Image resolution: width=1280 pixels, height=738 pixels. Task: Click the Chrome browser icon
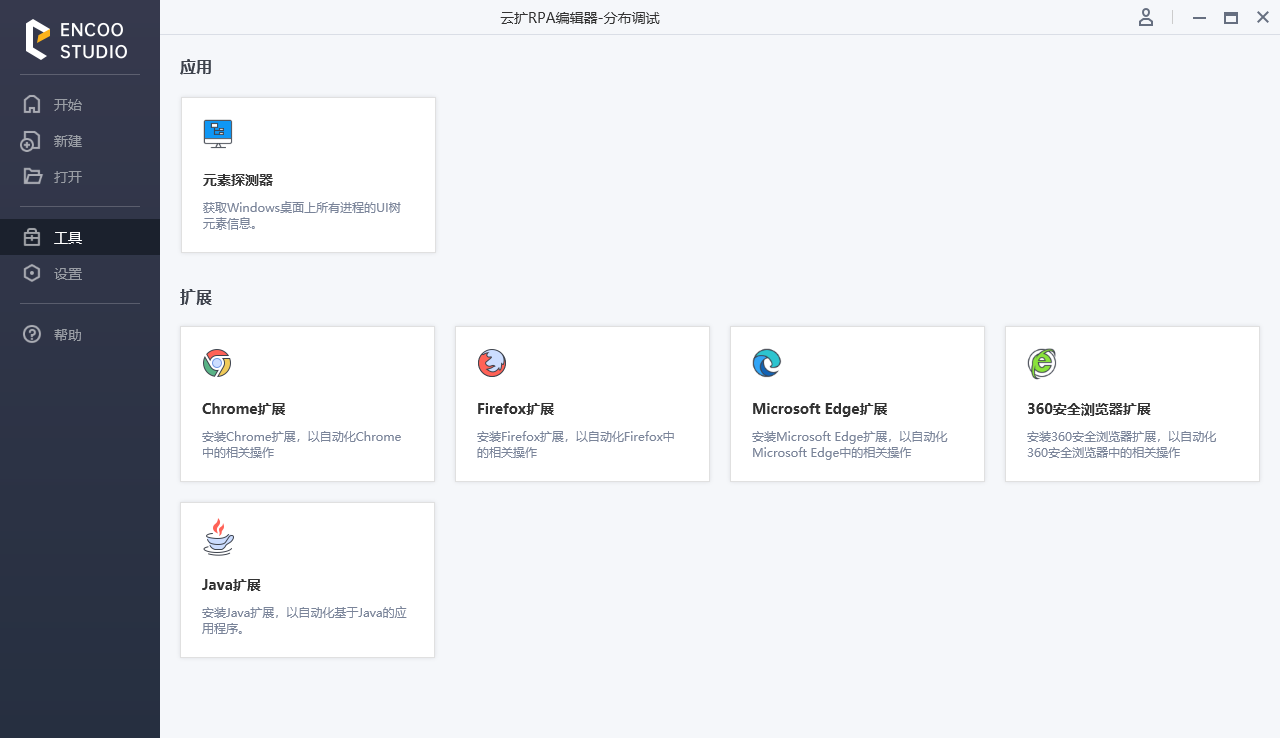(217, 363)
